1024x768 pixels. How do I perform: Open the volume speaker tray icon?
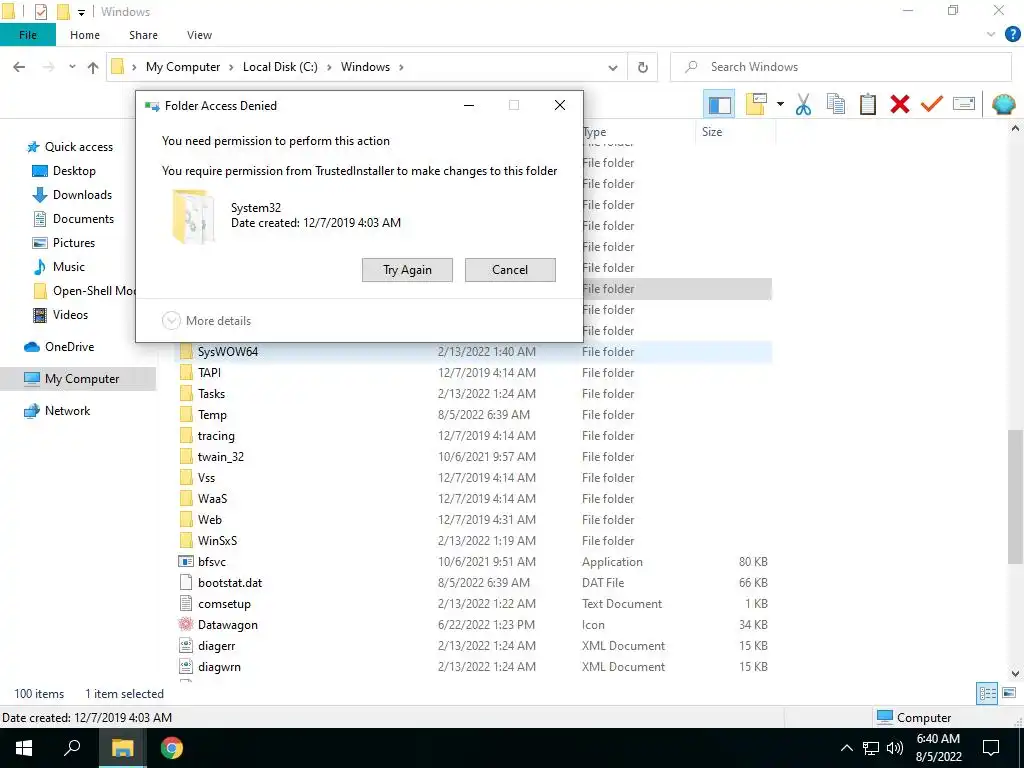pos(895,748)
